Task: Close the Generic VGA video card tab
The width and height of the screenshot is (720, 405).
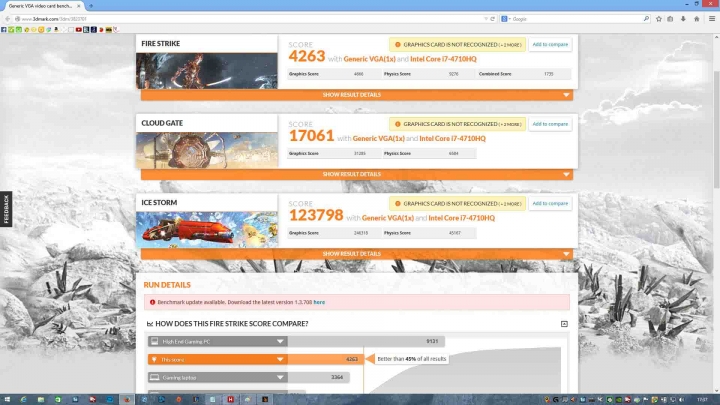Action: tap(79, 6)
